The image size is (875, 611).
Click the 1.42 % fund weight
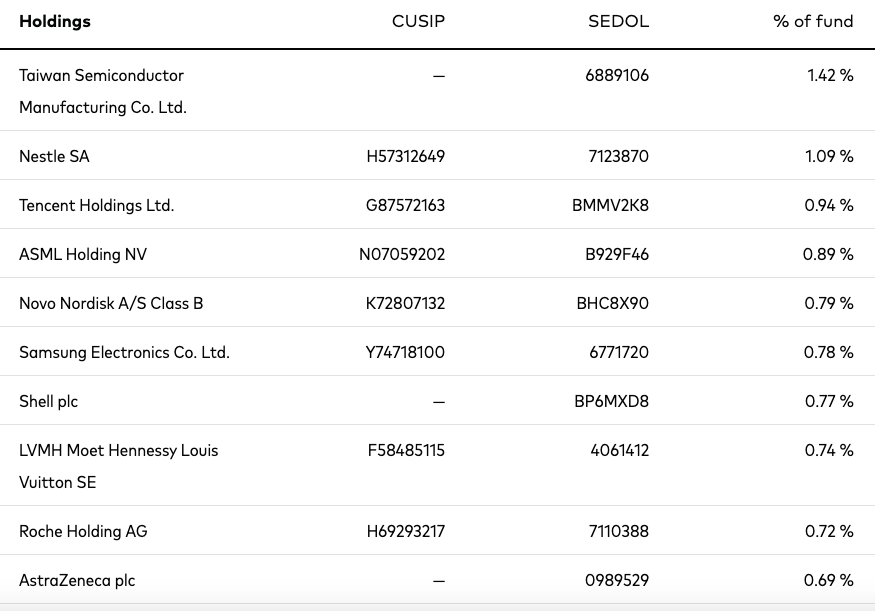(830, 75)
